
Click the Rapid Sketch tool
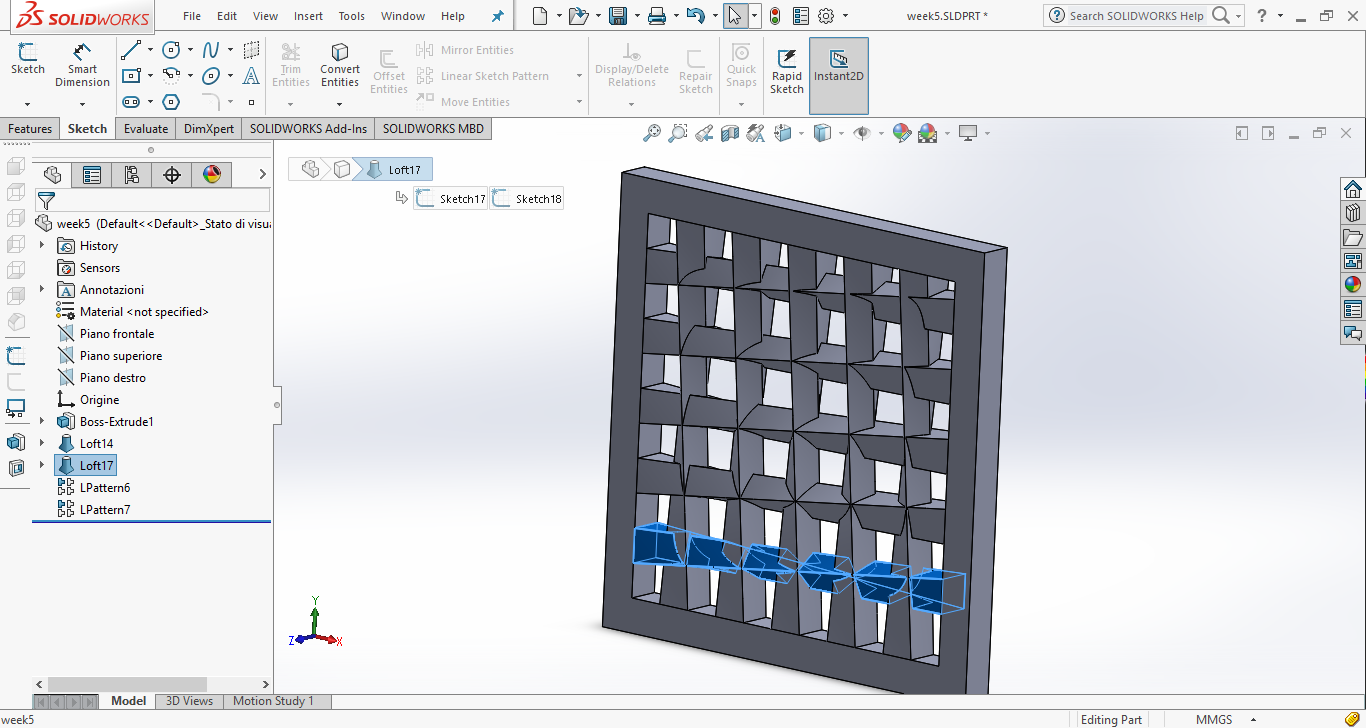pyautogui.click(x=787, y=70)
